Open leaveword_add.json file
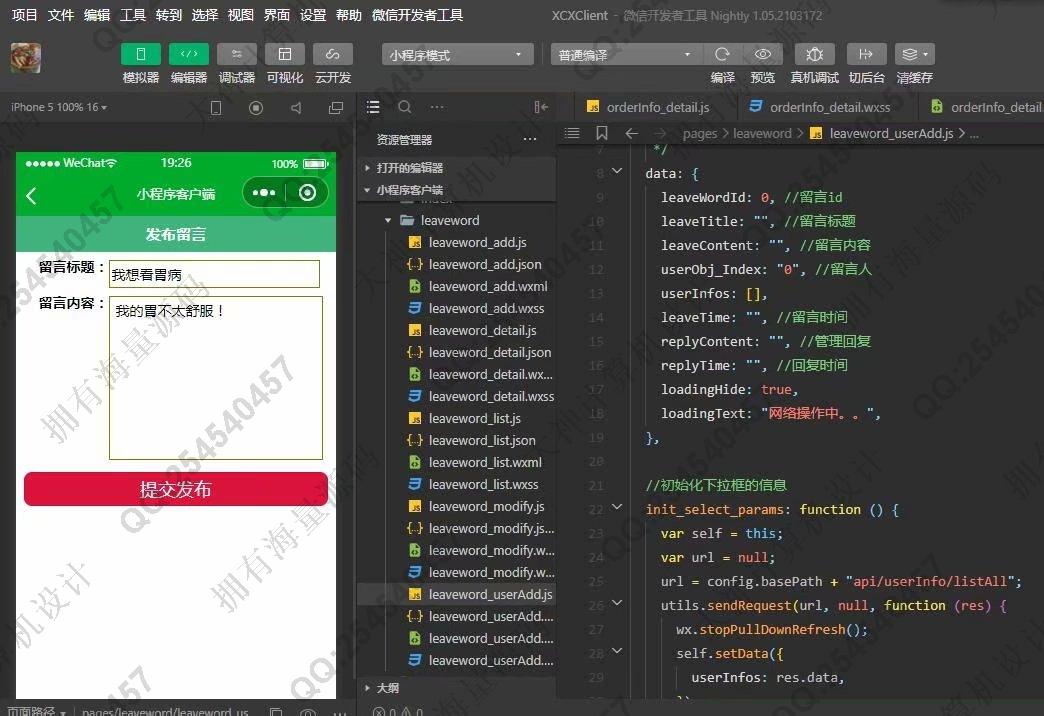 [x=485, y=264]
